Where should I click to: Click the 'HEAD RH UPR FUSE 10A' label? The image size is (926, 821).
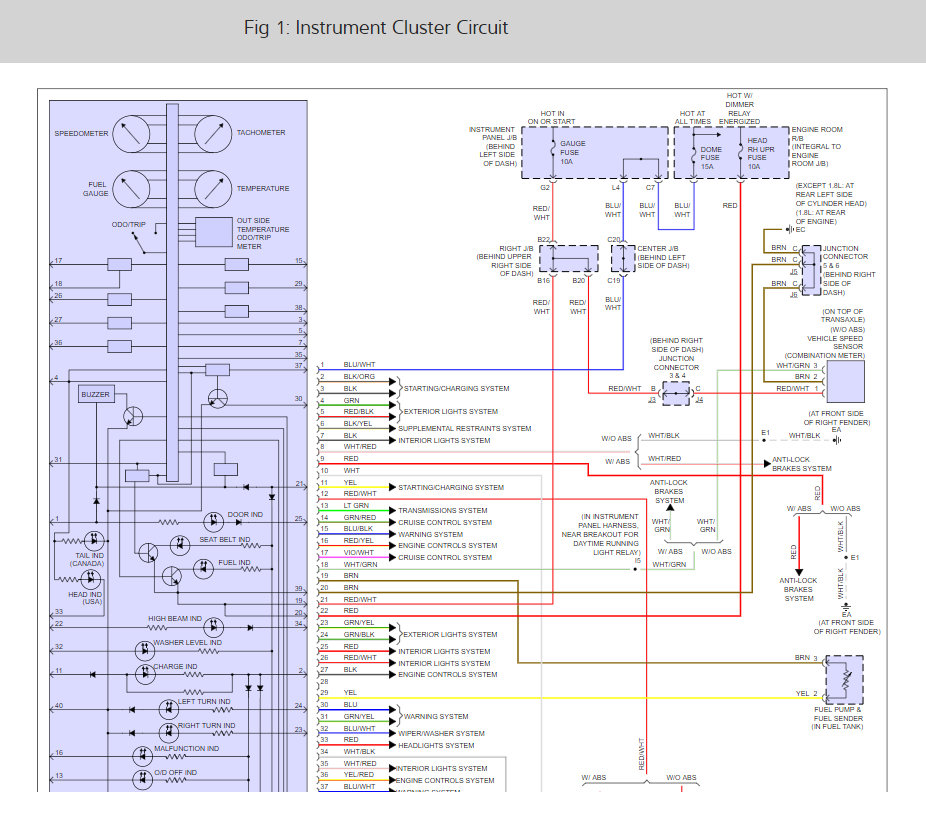pyautogui.click(x=761, y=154)
